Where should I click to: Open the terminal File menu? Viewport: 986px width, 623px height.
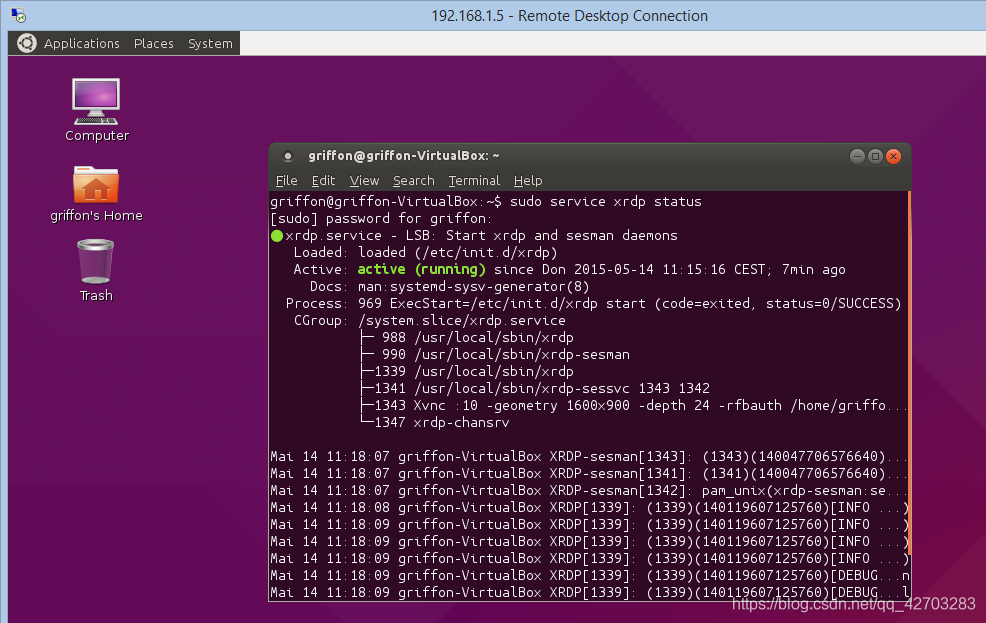[286, 180]
